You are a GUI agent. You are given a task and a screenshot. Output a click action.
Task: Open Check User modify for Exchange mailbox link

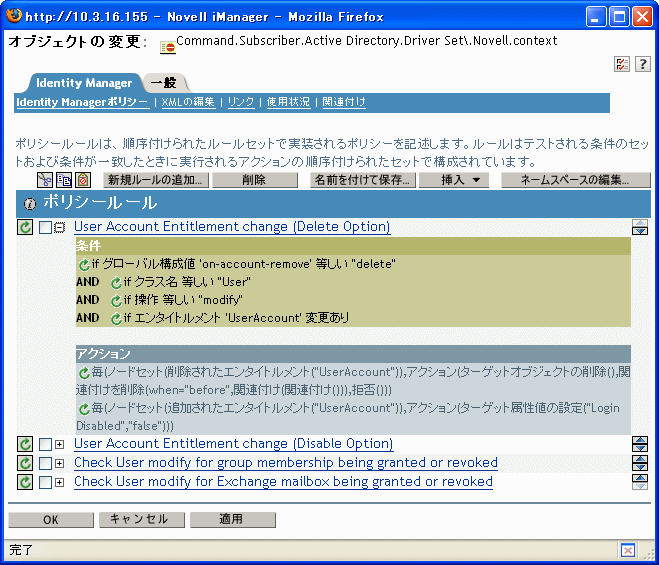283,482
